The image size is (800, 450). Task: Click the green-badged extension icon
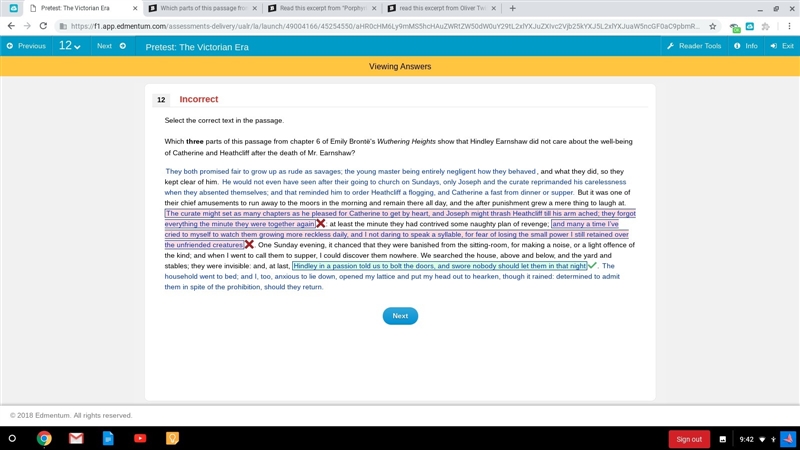coord(735,27)
